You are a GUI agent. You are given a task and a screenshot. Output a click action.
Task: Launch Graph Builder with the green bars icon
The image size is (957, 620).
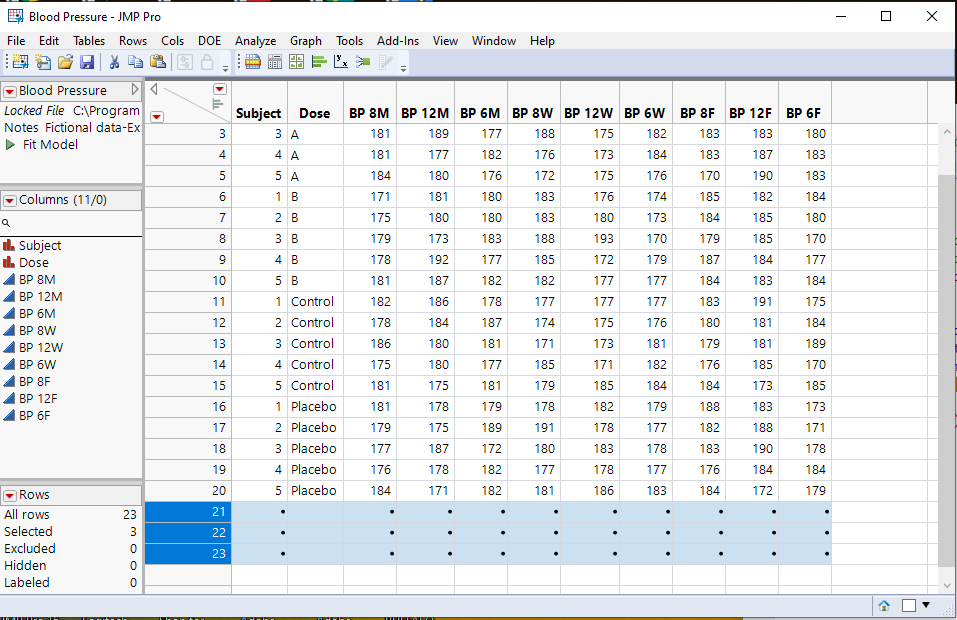tap(318, 62)
